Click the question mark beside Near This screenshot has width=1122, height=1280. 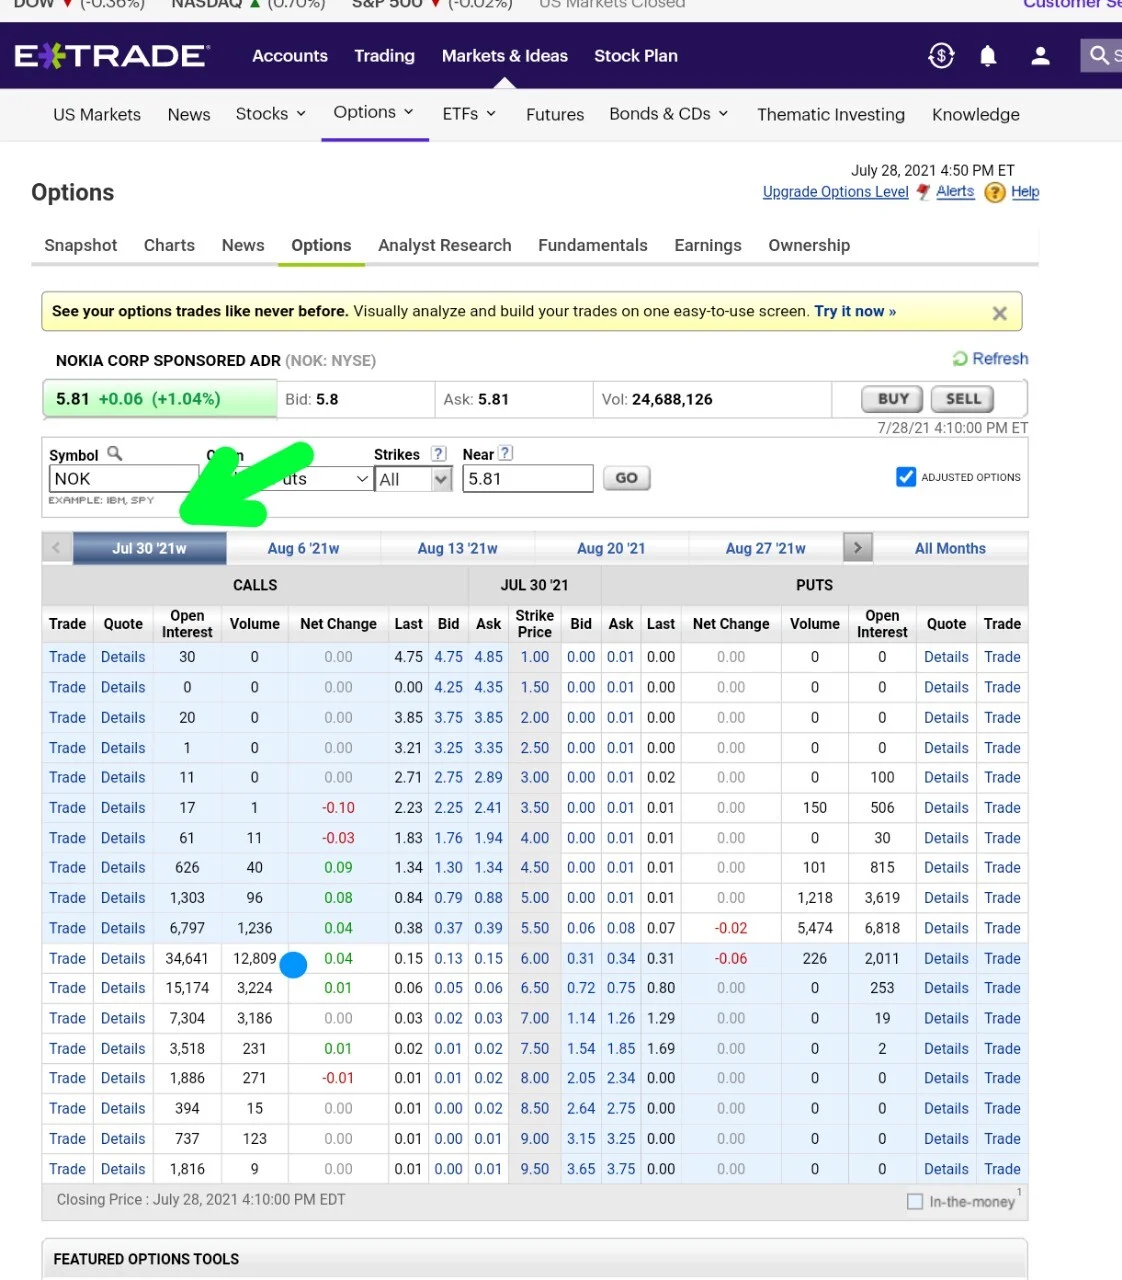coord(506,453)
